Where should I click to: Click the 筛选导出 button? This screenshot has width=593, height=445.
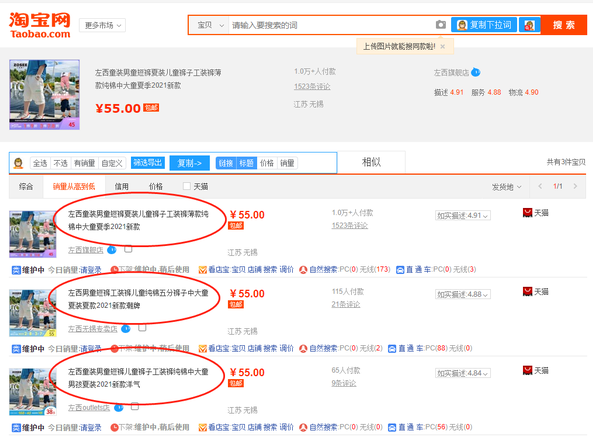pyautogui.click(x=148, y=163)
